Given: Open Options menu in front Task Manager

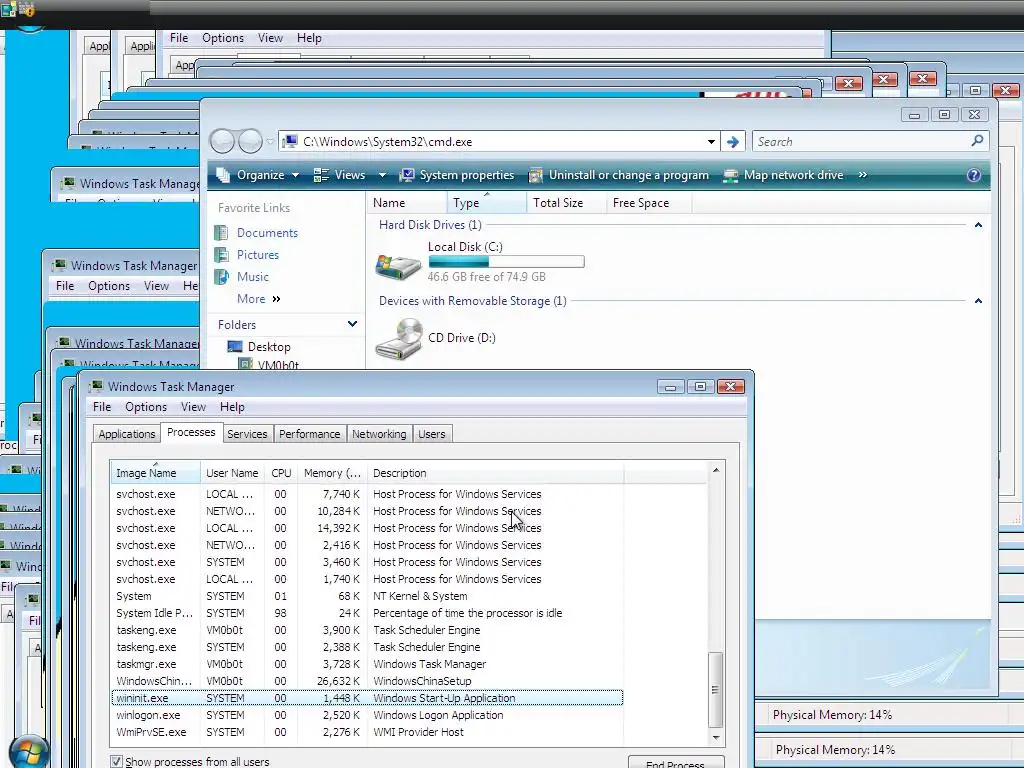Looking at the screenshot, I should (146, 407).
